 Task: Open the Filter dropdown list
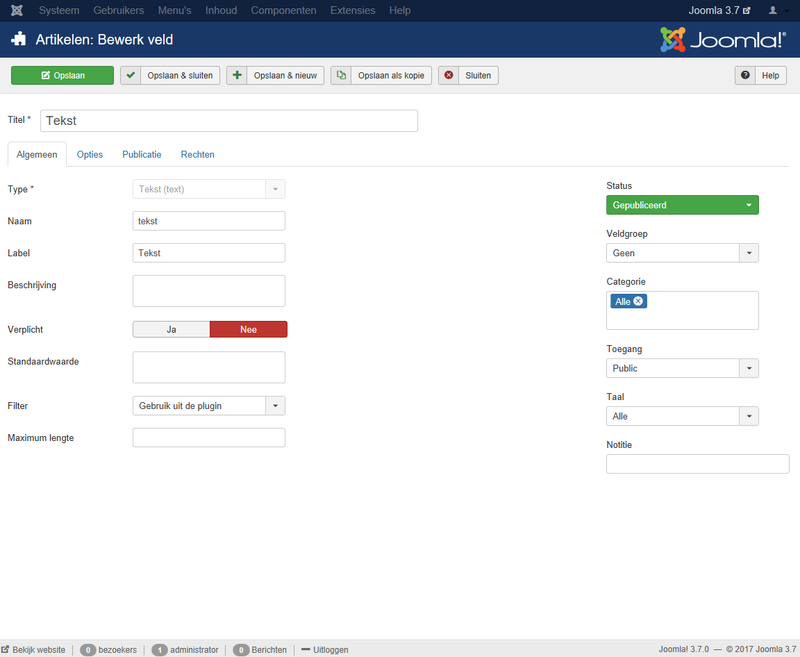209,405
